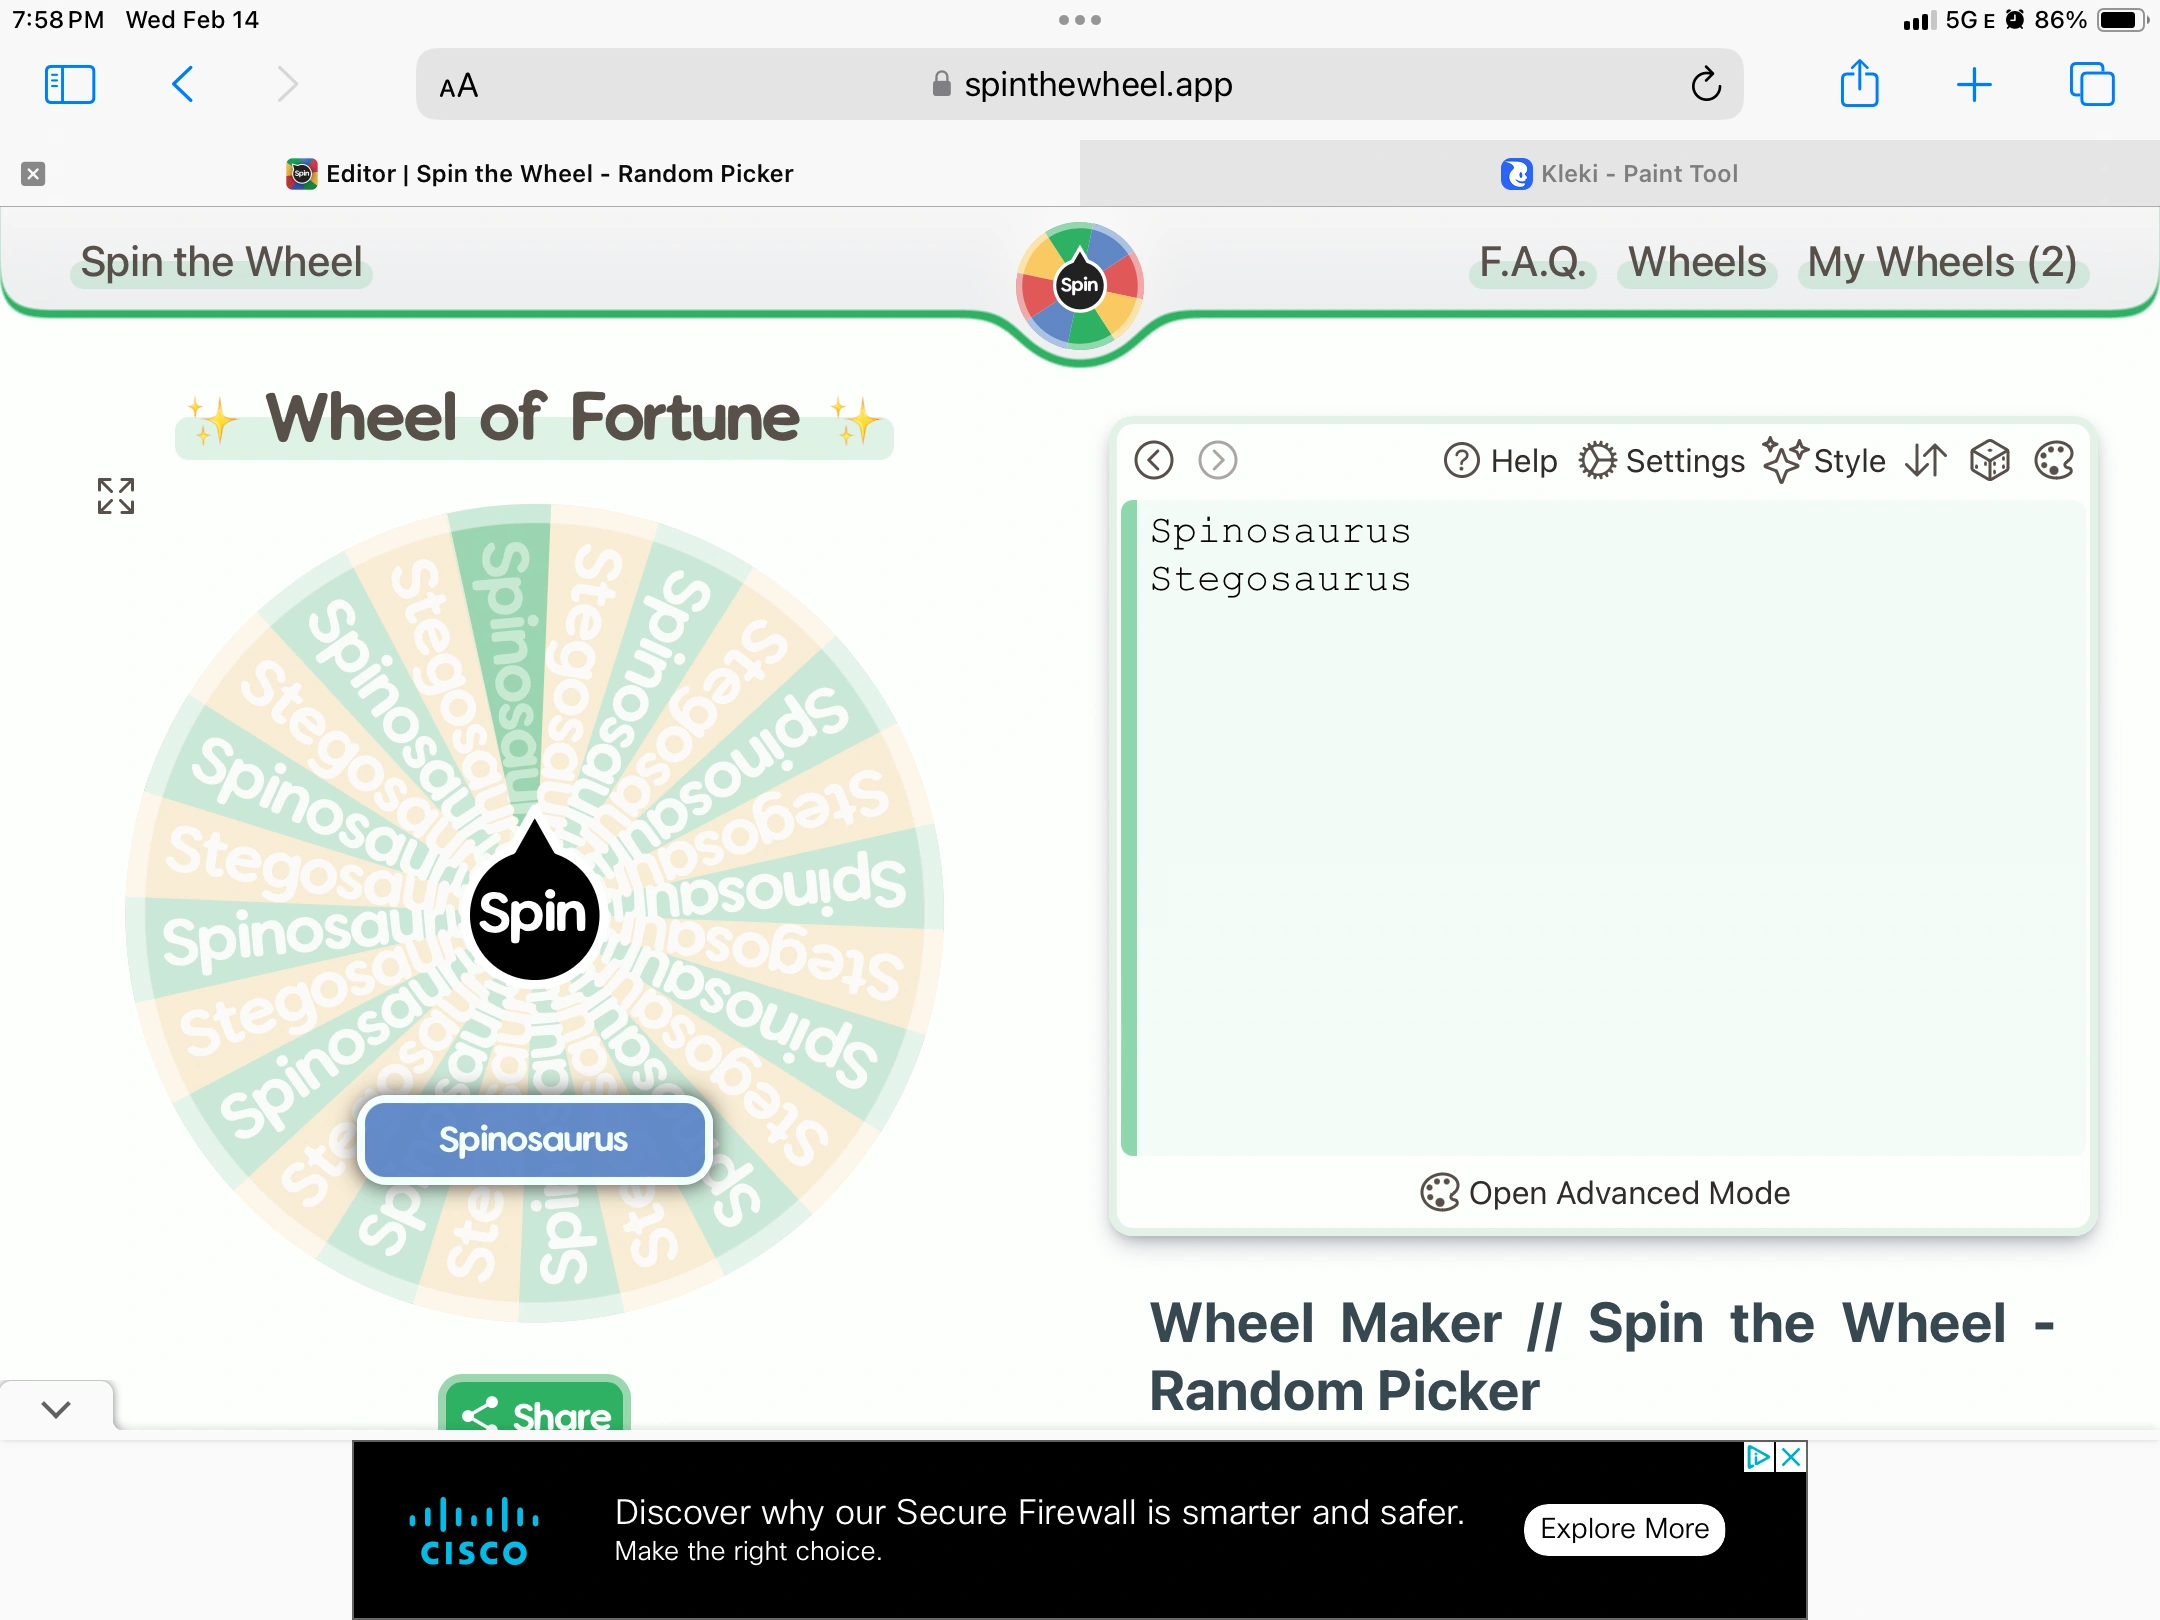
Task: Click the undo arrow in the editor toolbar
Action: [x=1154, y=461]
